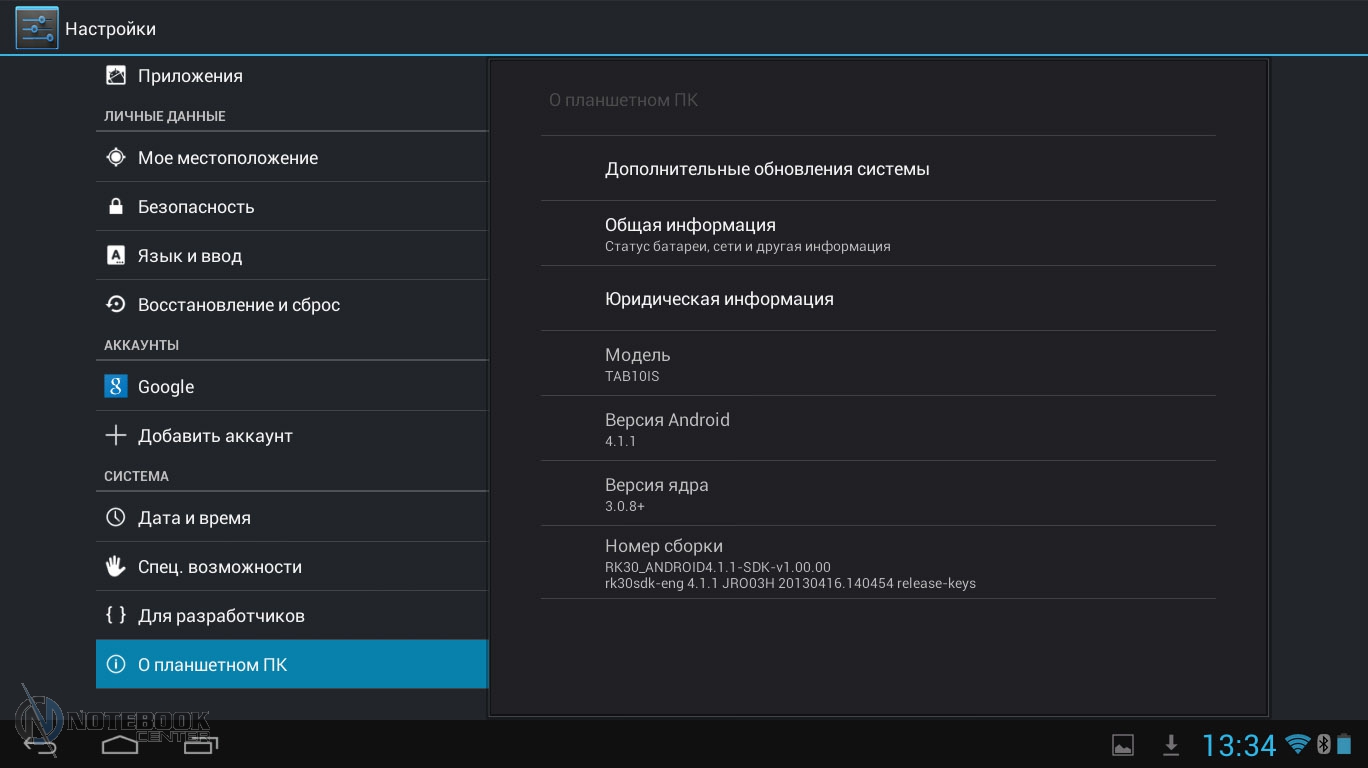
Task: Tap the Developer options braces icon
Action: pos(116,616)
